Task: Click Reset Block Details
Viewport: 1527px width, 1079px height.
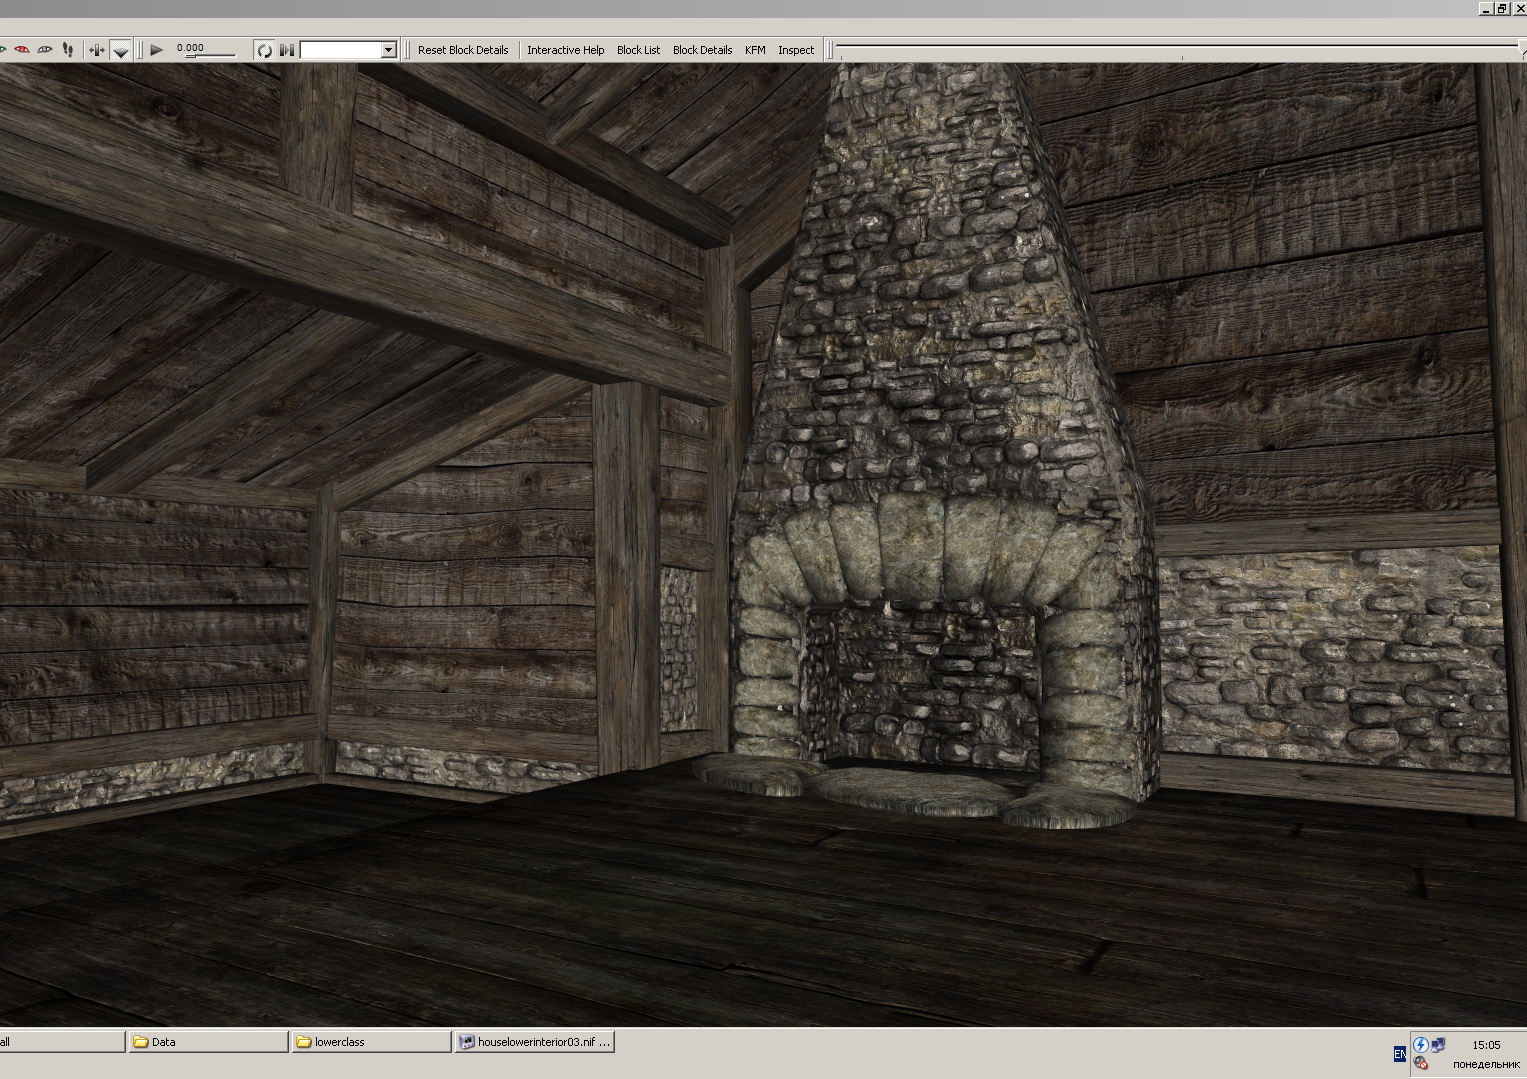Action: pyautogui.click(x=463, y=50)
